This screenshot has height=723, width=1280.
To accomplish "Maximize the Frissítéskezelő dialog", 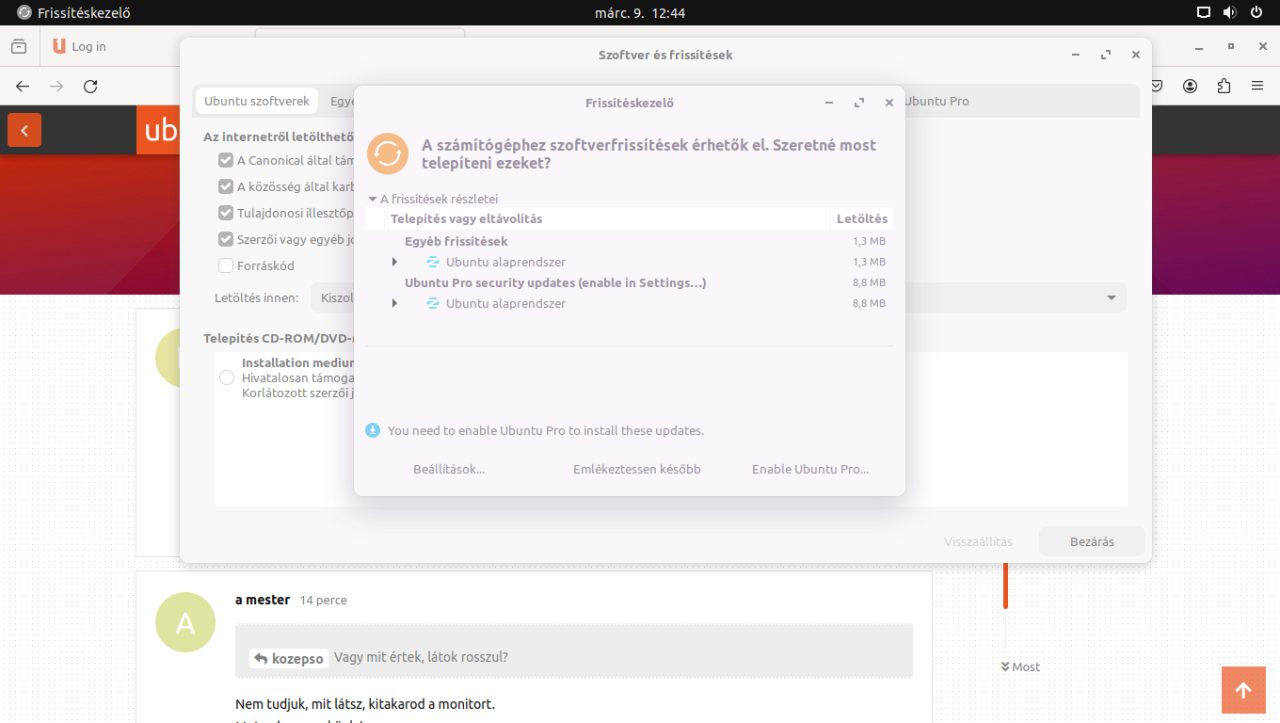I will 859,103.
